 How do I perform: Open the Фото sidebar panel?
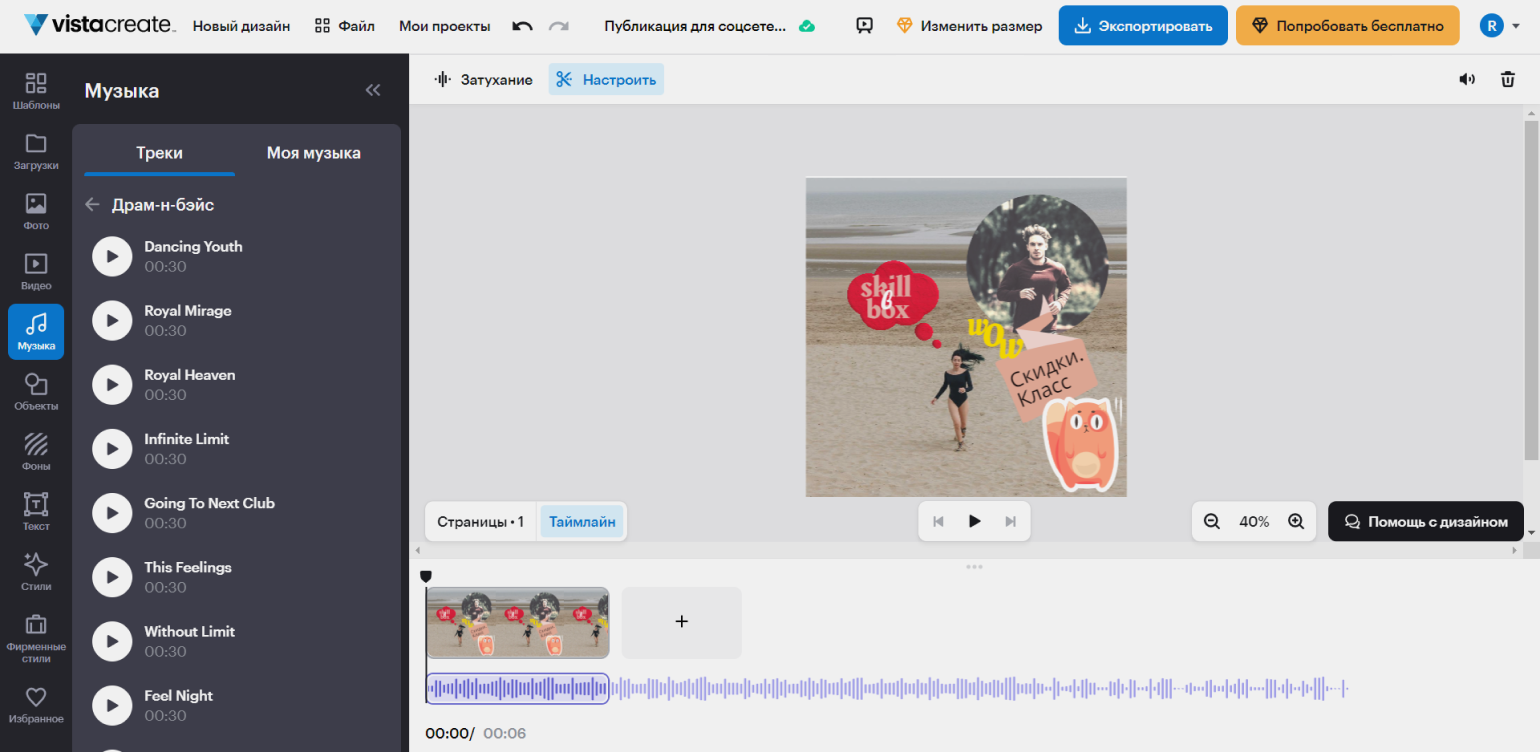click(36, 211)
